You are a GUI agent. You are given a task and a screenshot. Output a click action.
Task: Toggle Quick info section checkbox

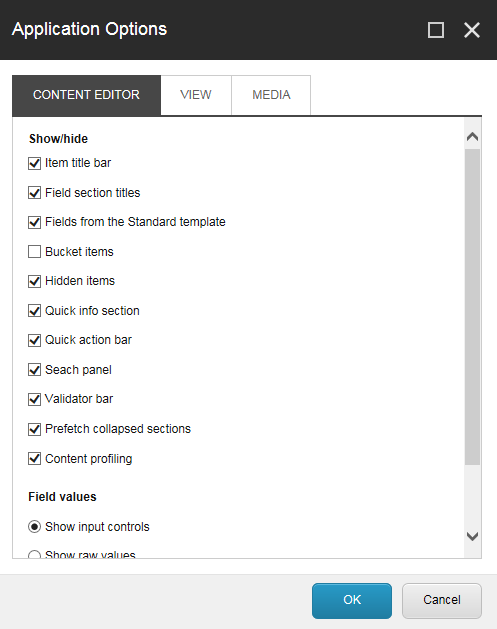34,311
